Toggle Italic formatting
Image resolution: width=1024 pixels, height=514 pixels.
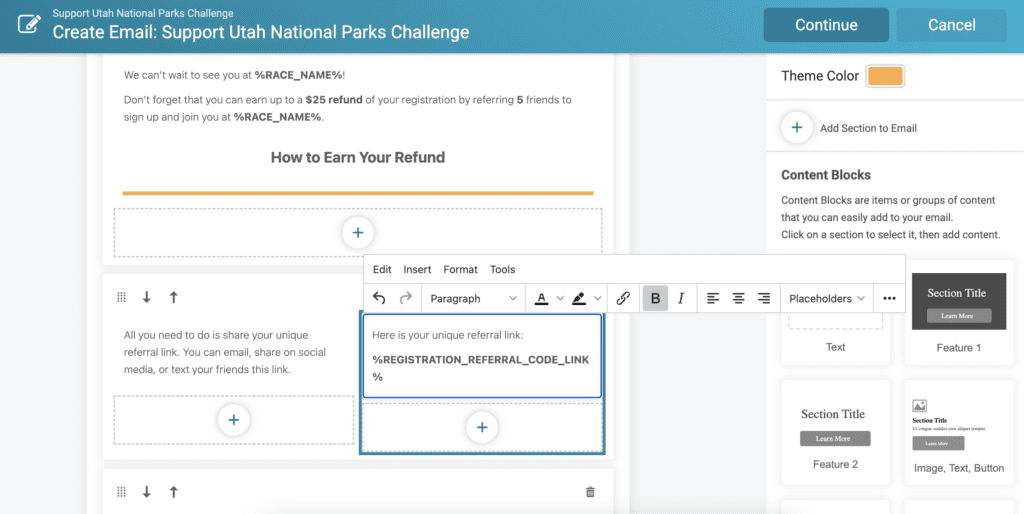(x=681, y=298)
